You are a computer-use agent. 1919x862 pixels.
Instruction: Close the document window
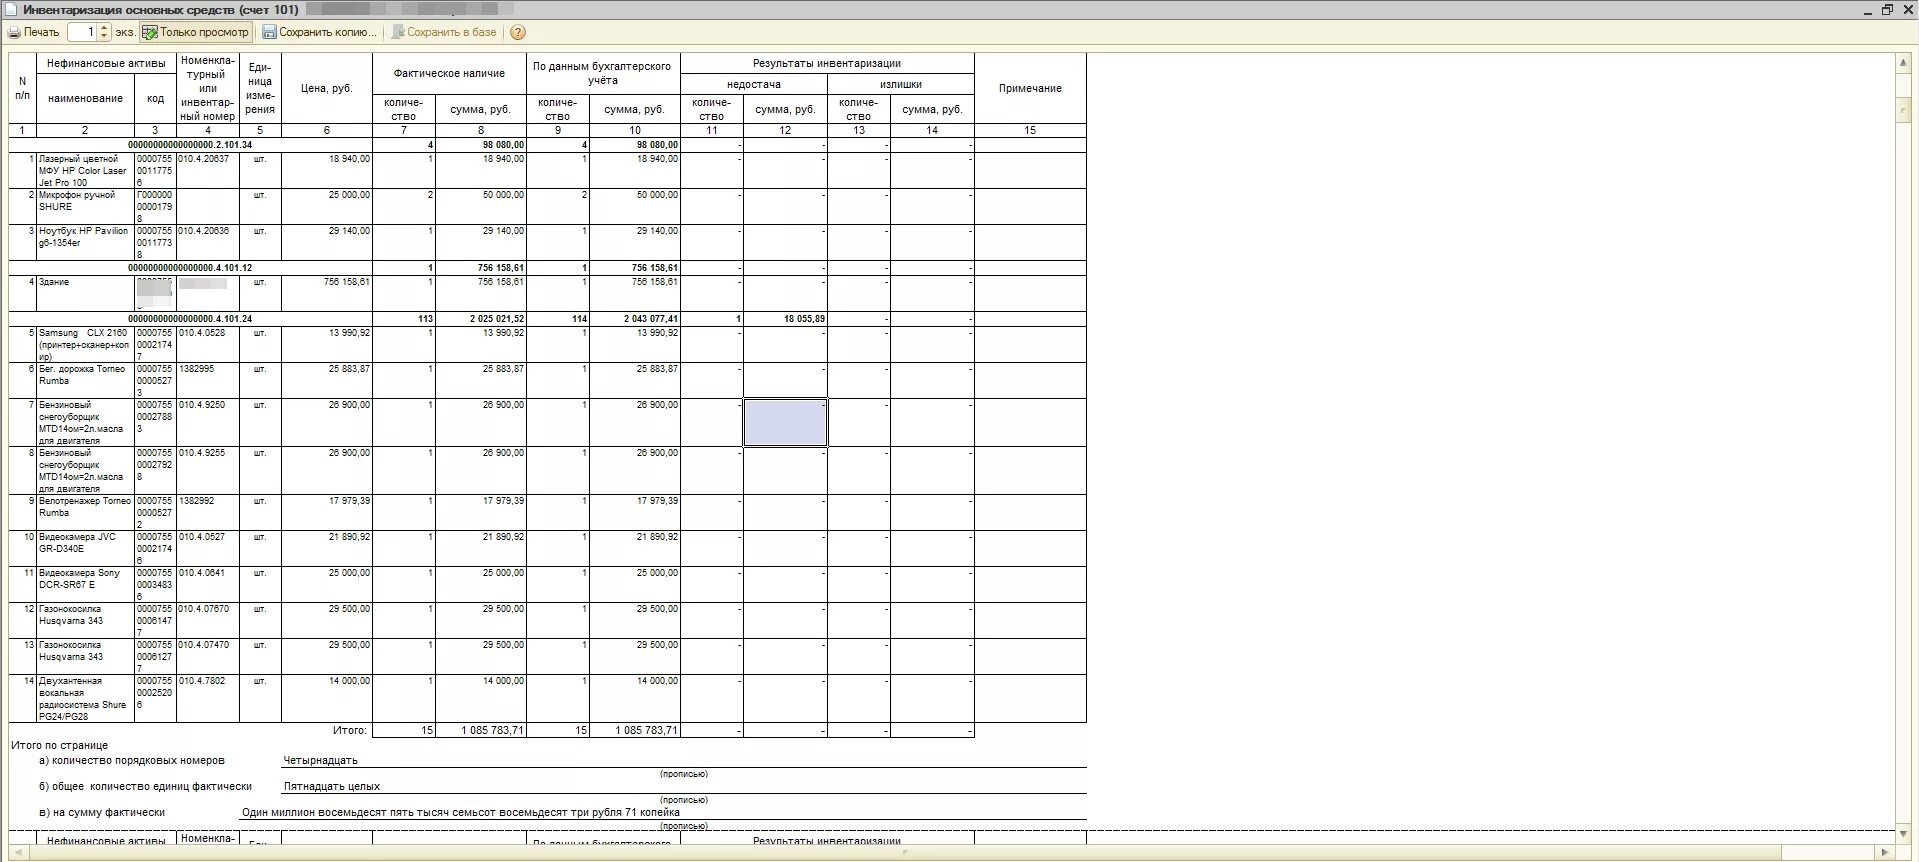pyautogui.click(x=1907, y=9)
